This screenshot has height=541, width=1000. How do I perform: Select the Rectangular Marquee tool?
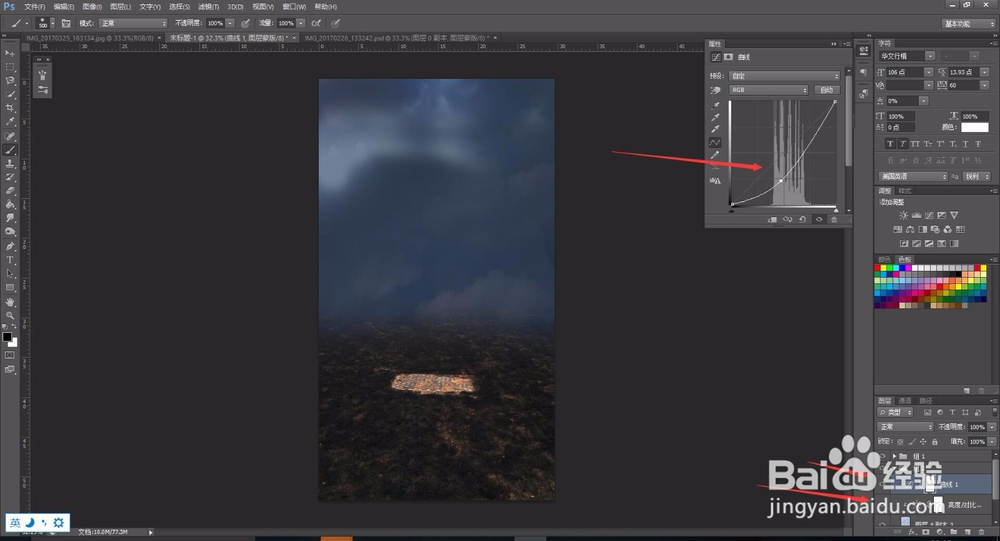point(10,67)
